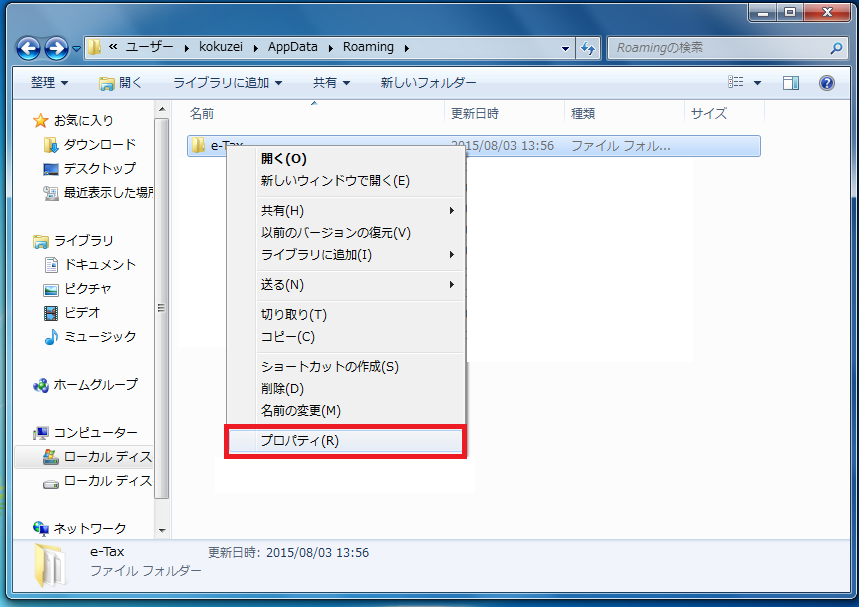Image resolution: width=859 pixels, height=607 pixels.
Task: Choose 名前の変更(M) from context menu
Action: tap(346, 410)
